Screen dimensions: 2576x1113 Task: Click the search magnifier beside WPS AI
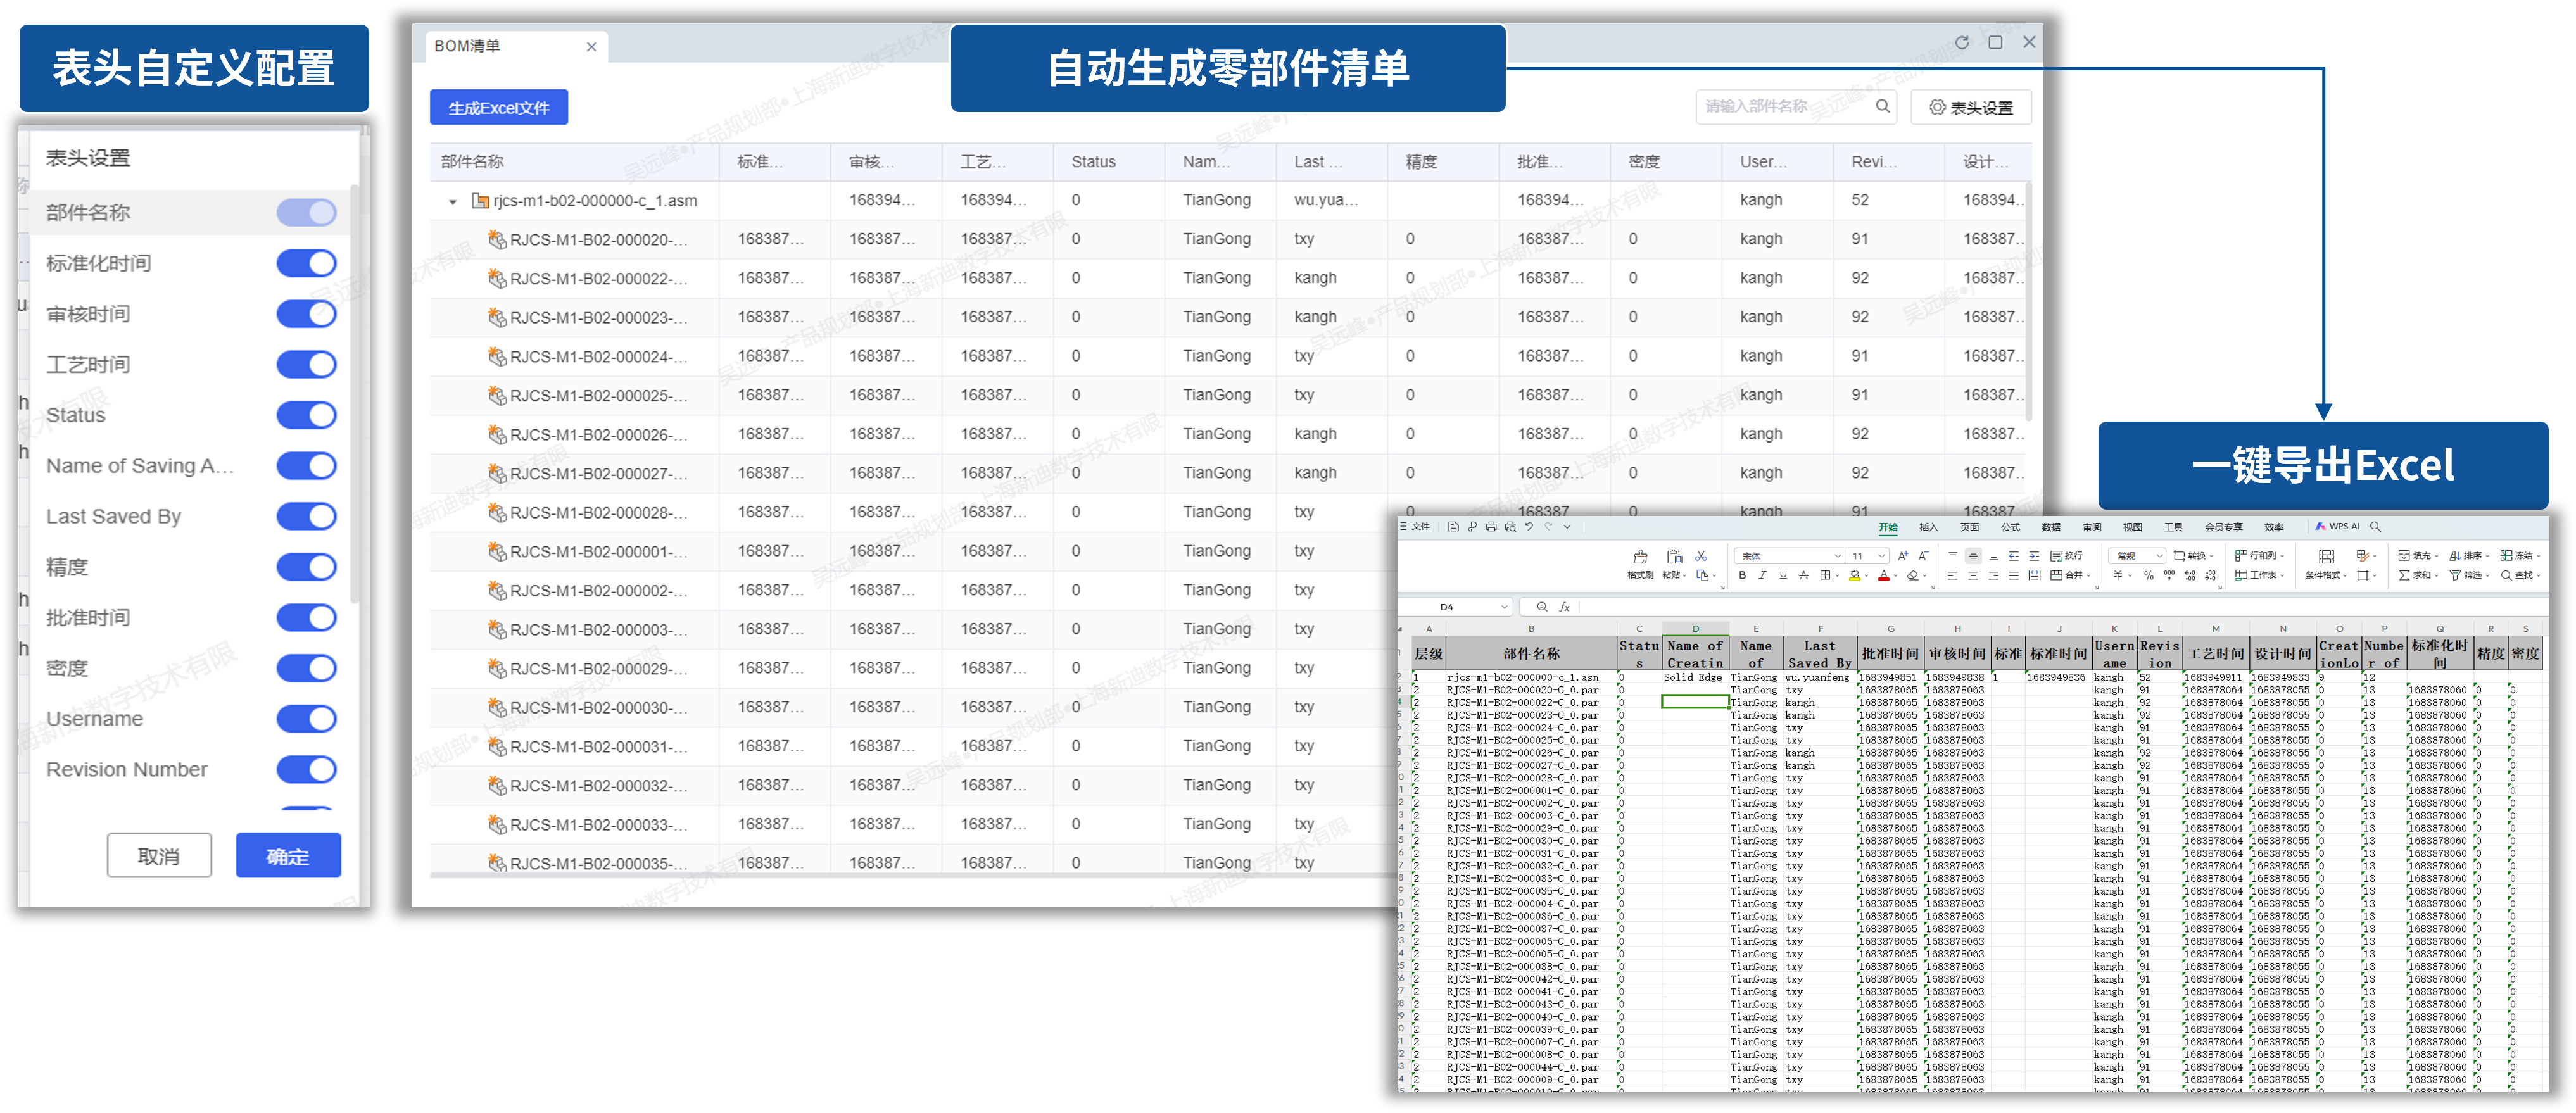click(2376, 527)
